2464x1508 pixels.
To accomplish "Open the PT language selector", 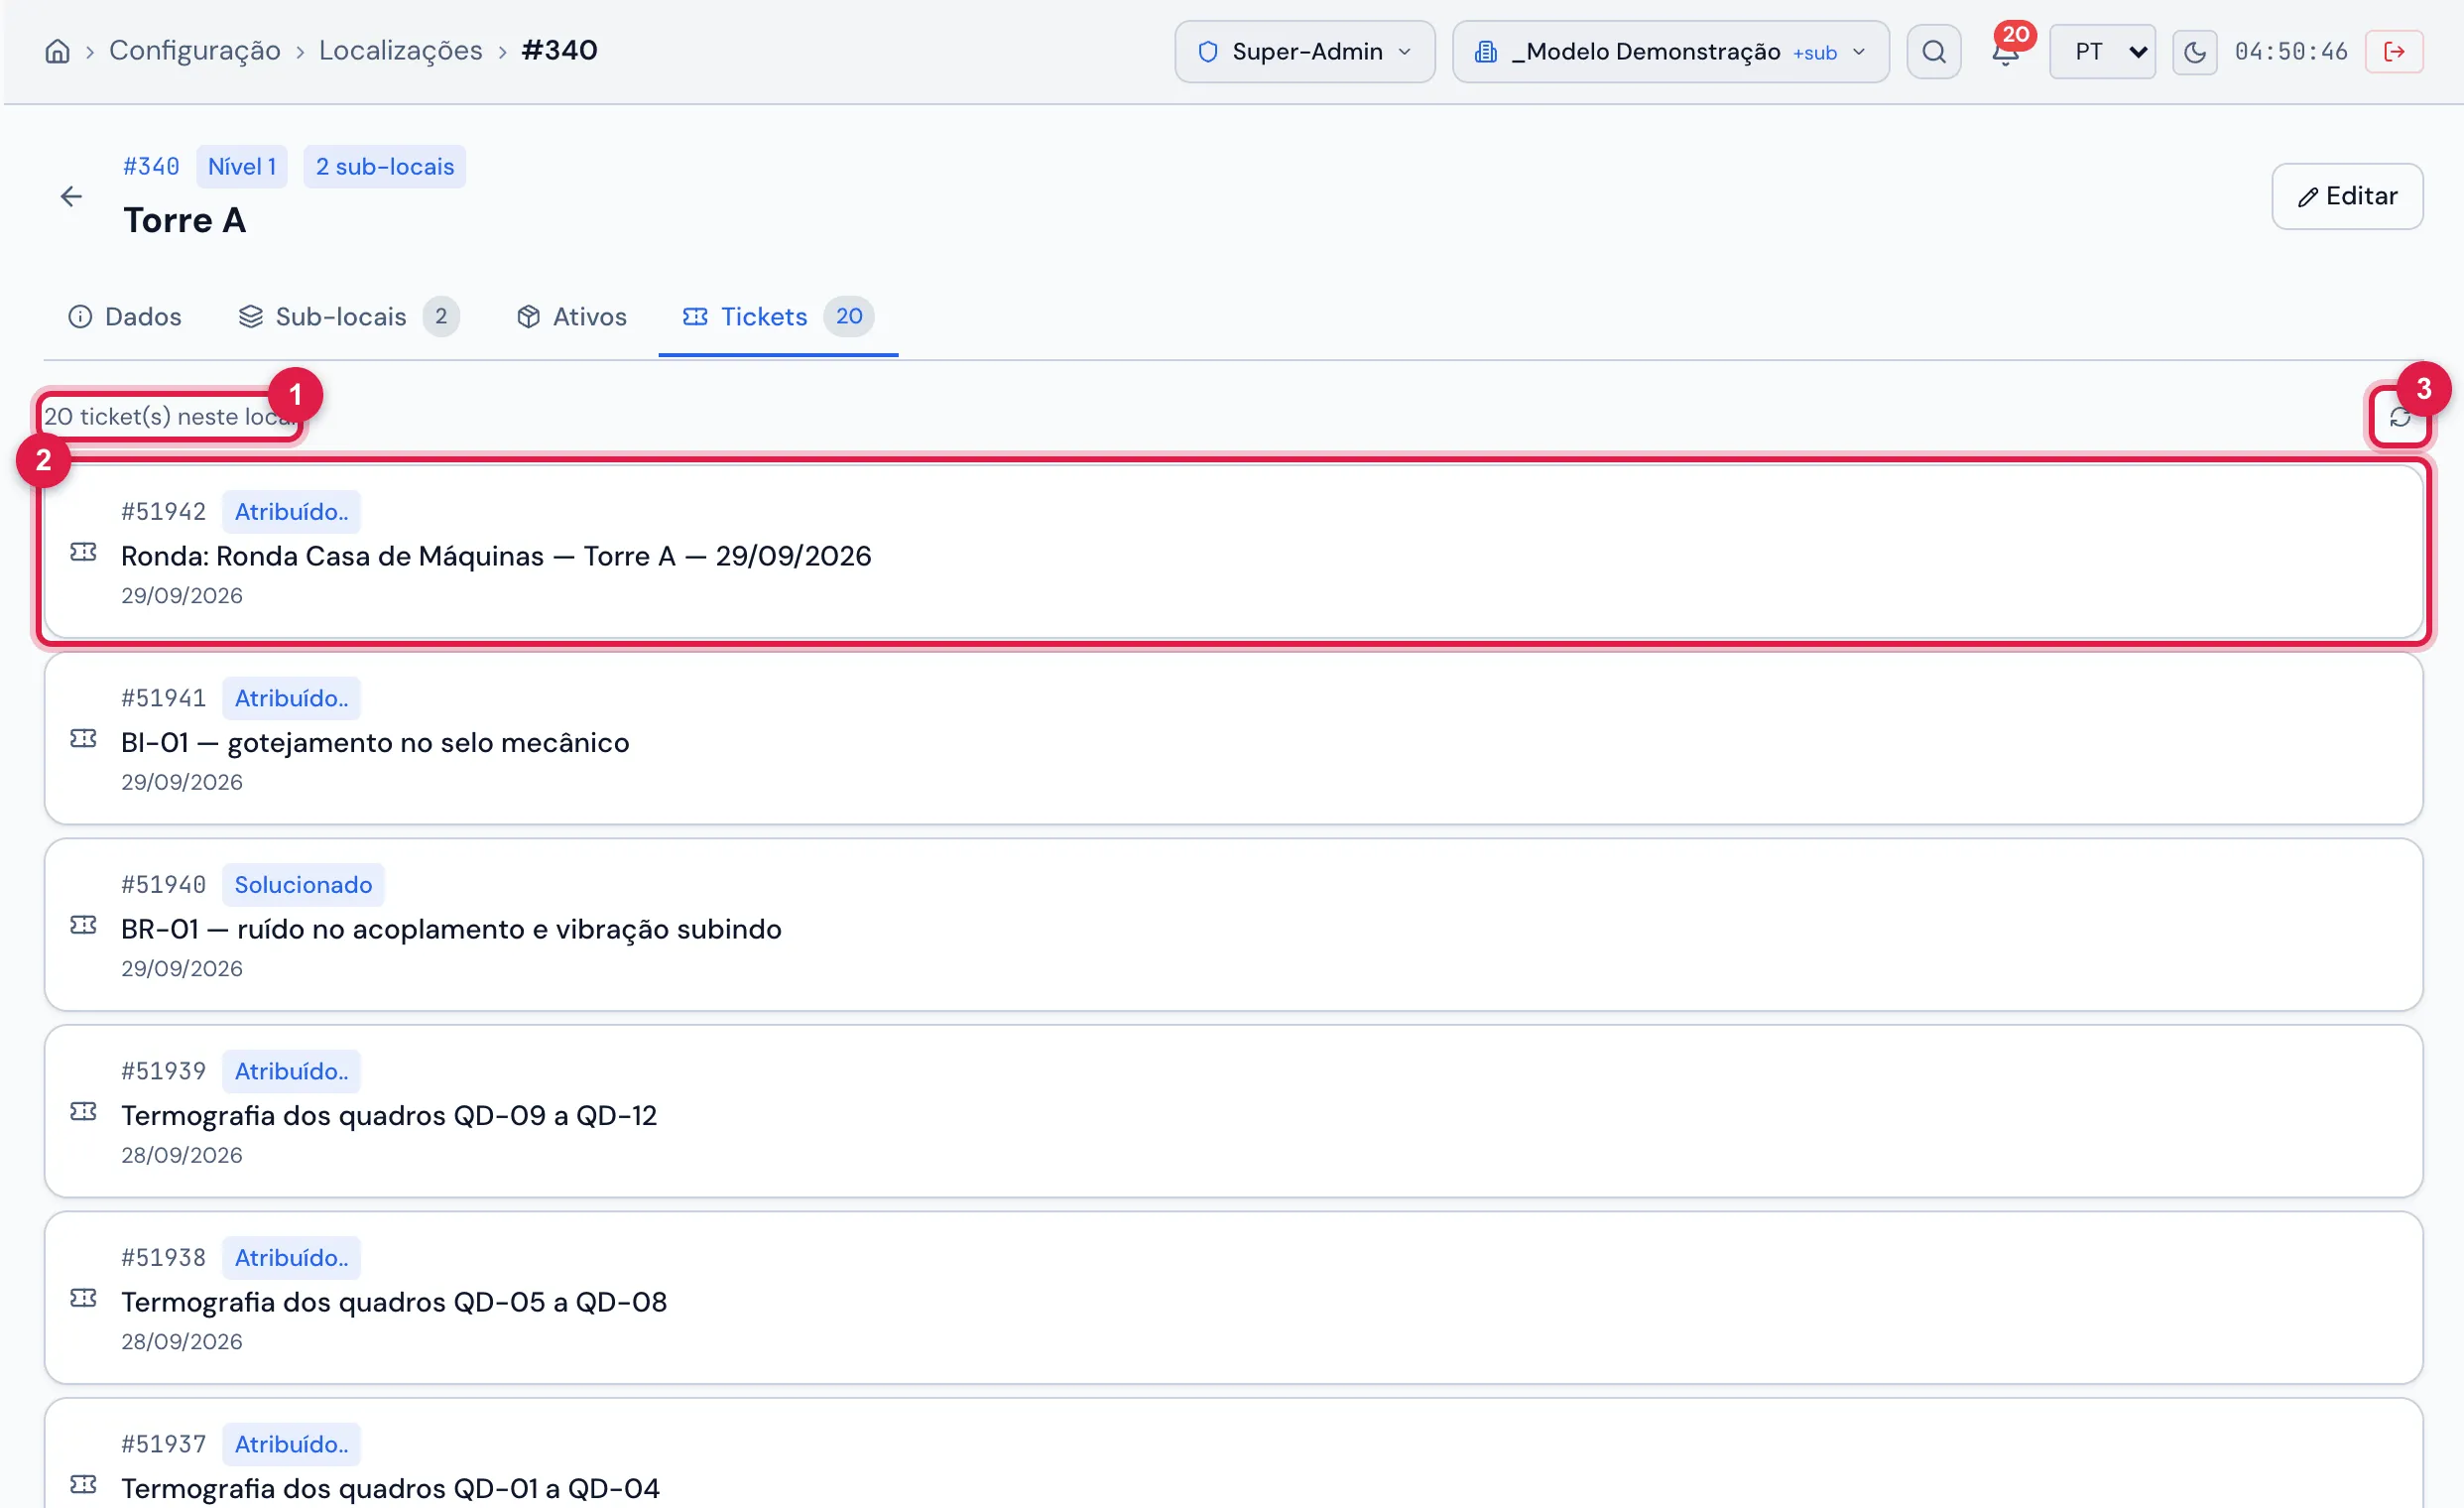I will coord(2102,51).
